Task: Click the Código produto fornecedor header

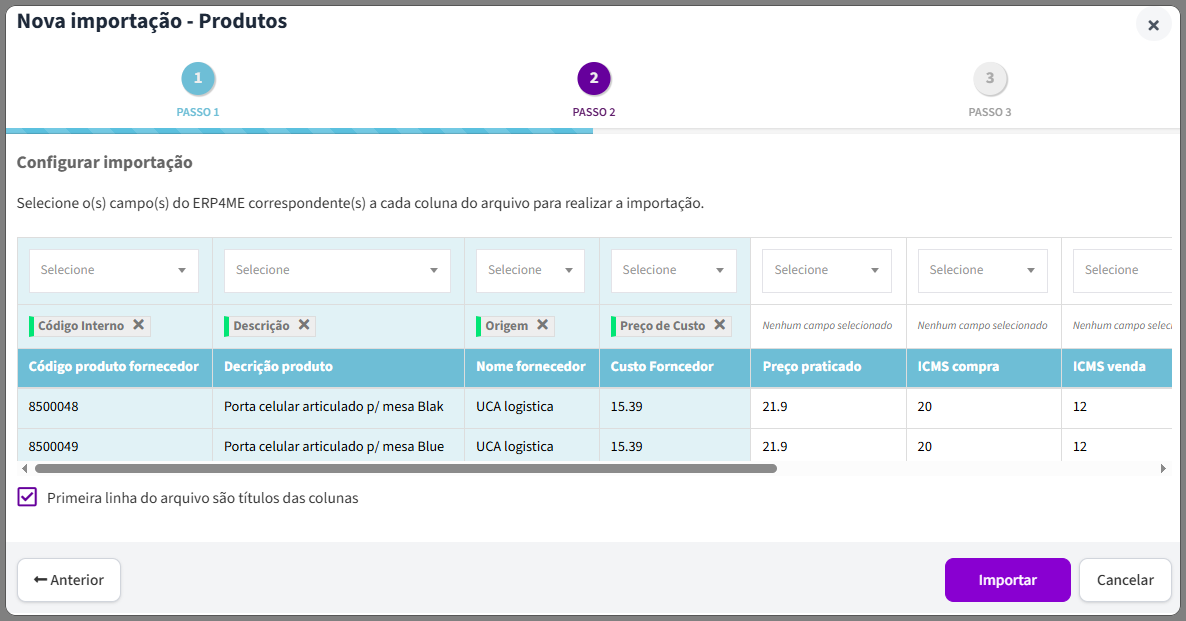Action: (113, 366)
